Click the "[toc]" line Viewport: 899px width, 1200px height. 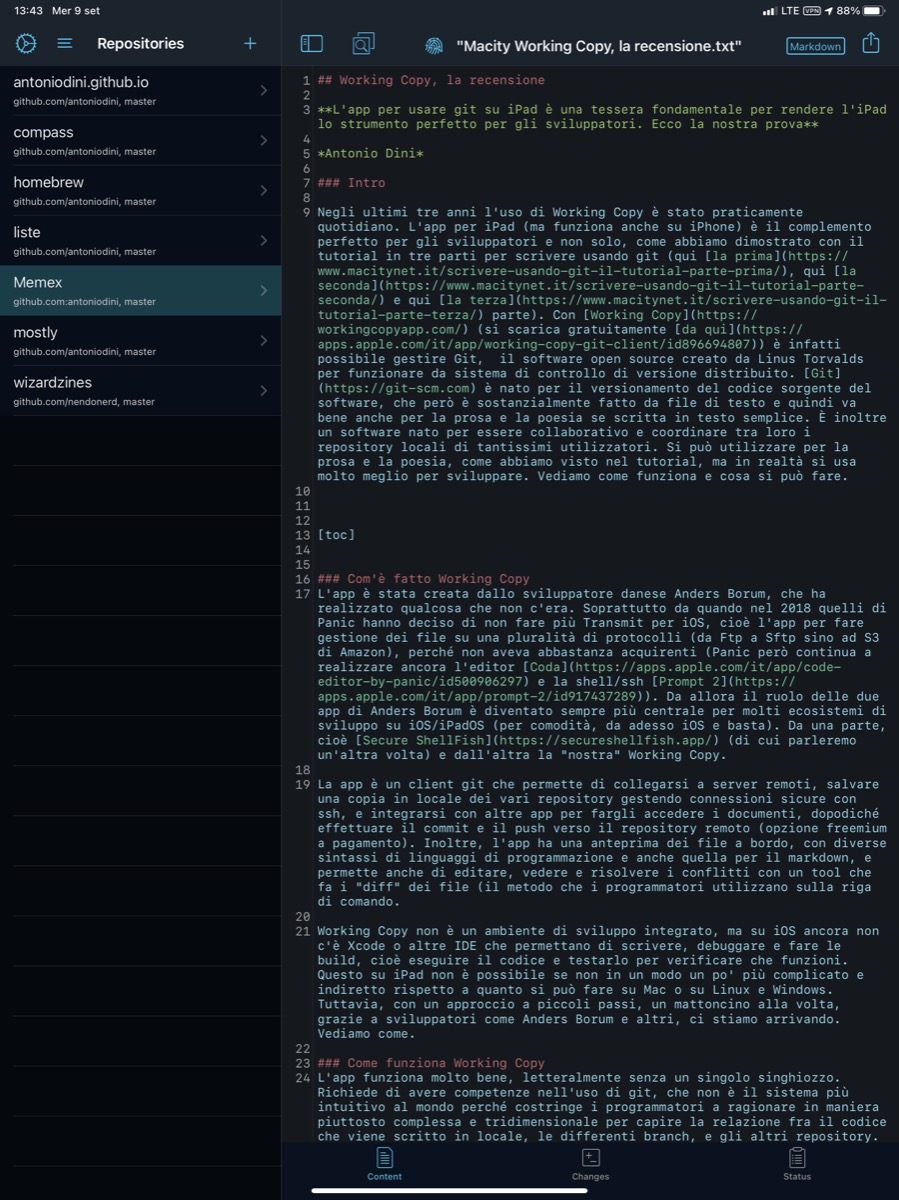(x=336, y=535)
